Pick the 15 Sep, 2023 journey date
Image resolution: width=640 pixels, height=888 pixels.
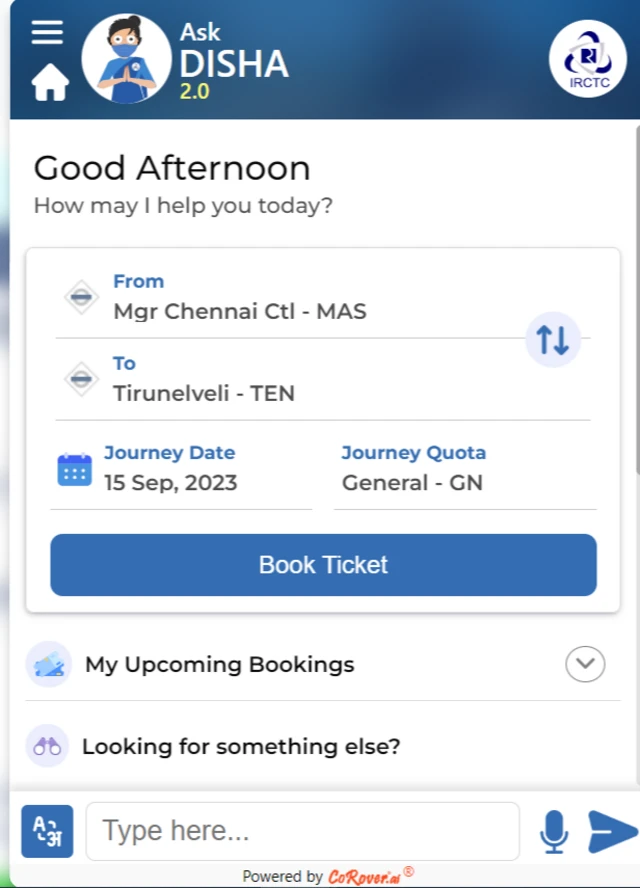coord(171,483)
